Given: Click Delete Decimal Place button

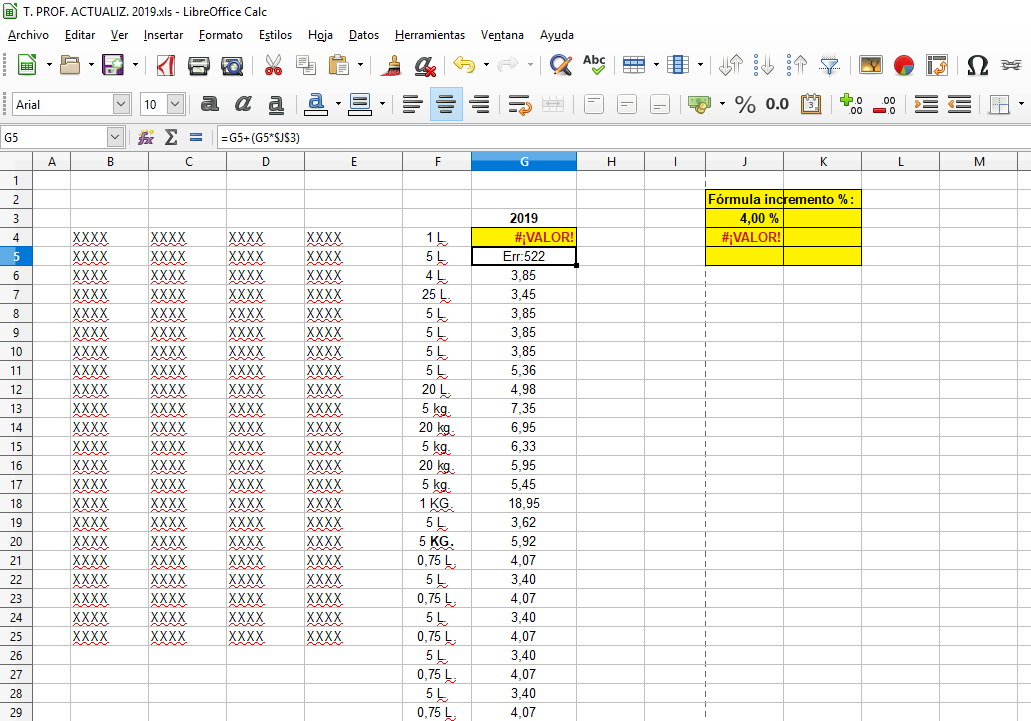Looking at the screenshot, I should click(x=884, y=104).
